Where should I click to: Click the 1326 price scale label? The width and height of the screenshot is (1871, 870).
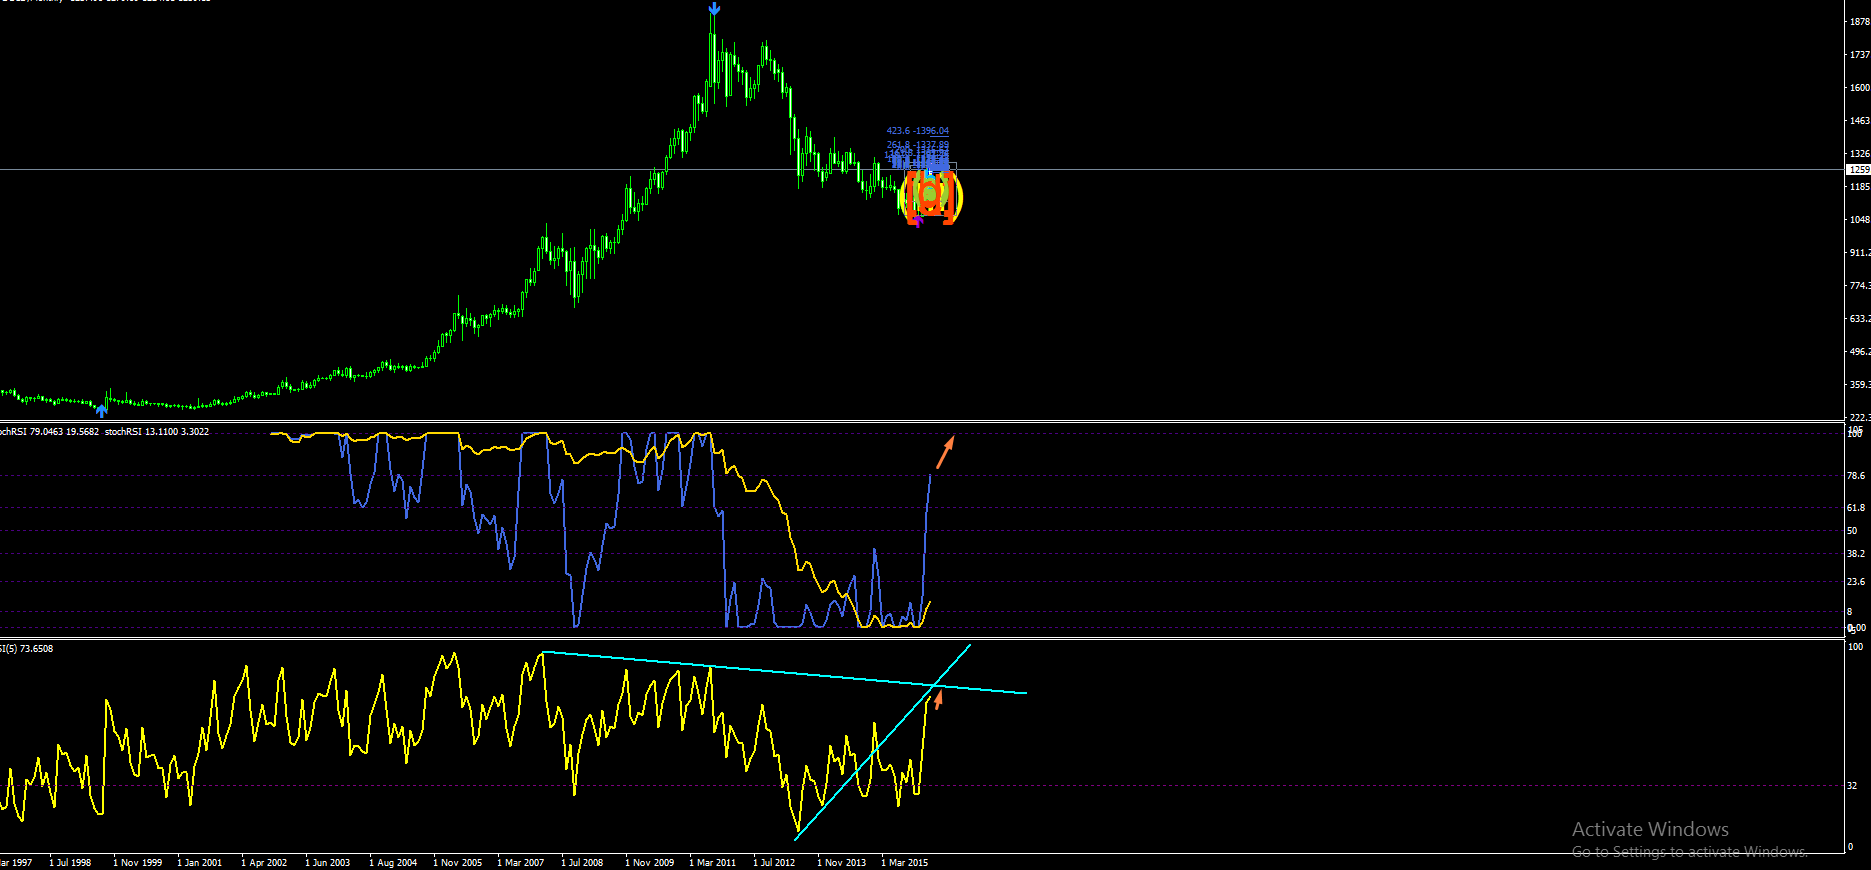click(x=1860, y=154)
